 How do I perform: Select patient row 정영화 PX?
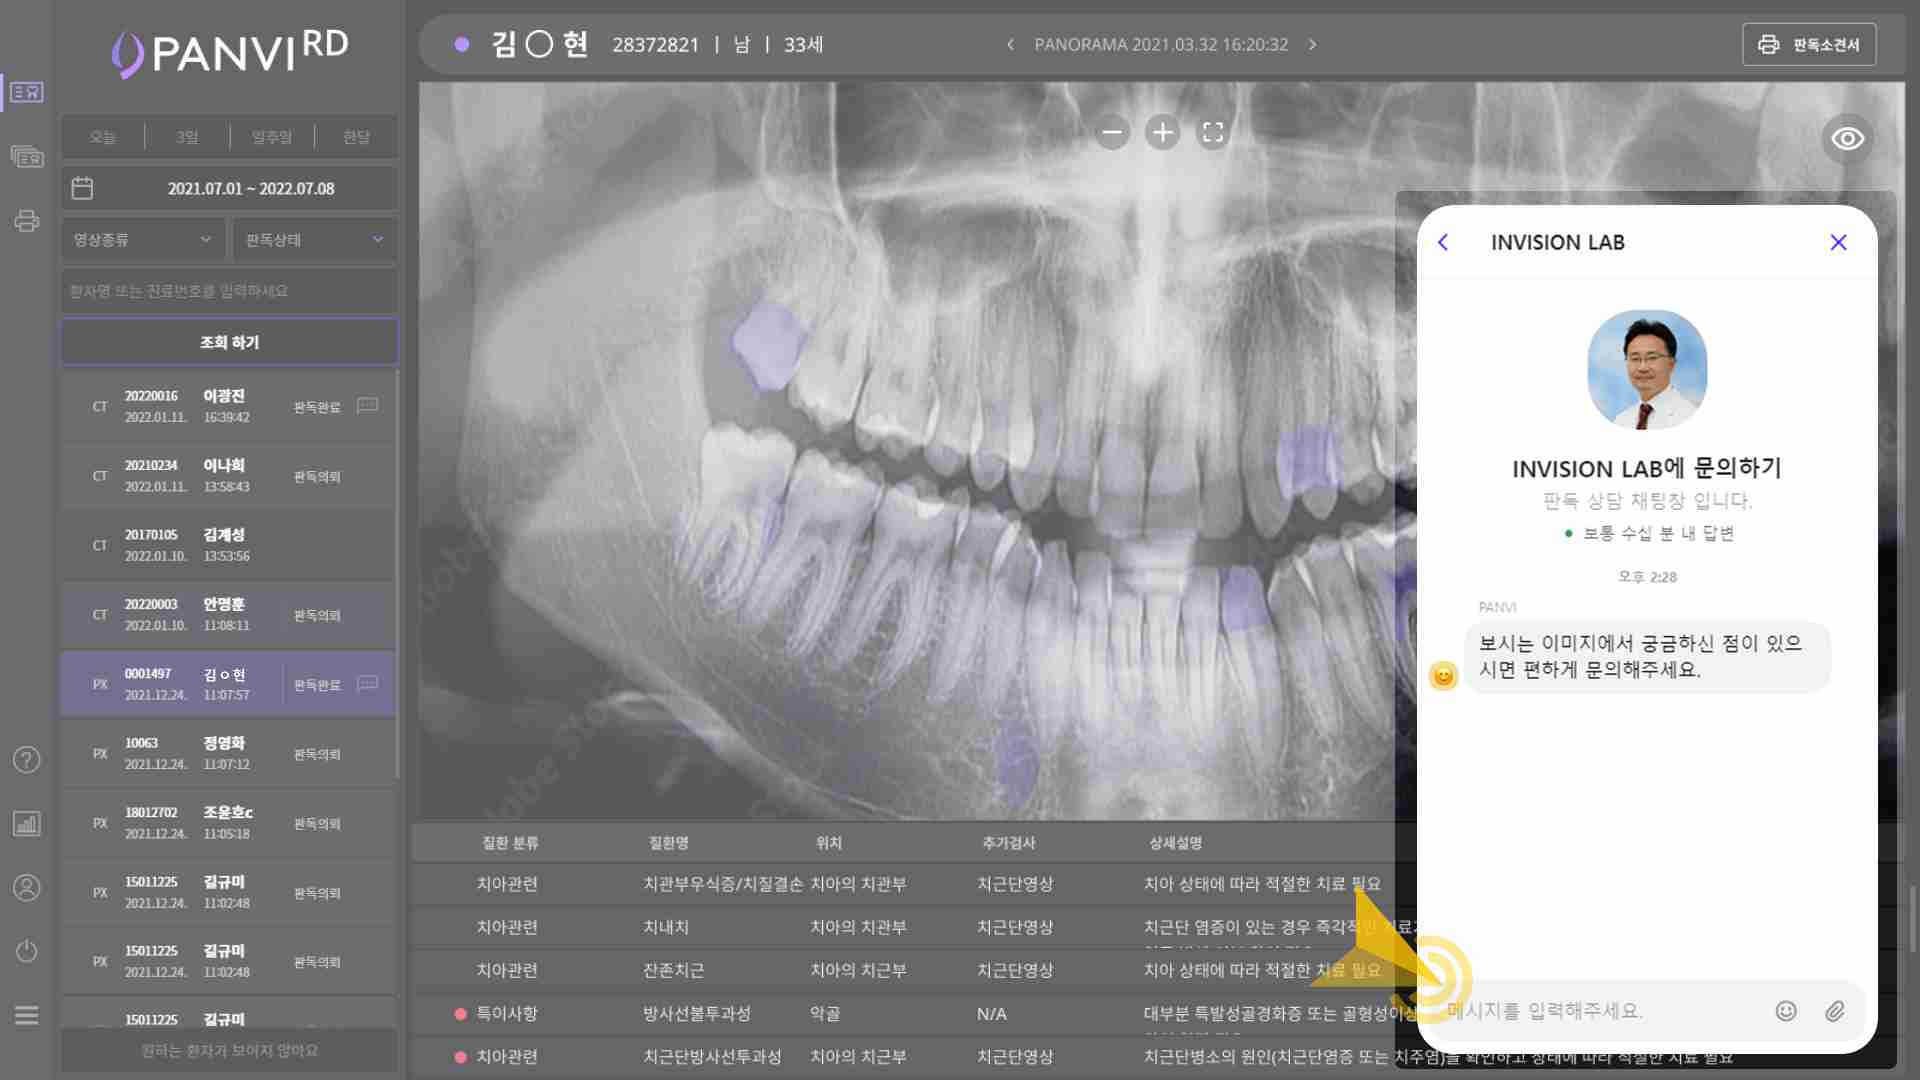point(229,753)
